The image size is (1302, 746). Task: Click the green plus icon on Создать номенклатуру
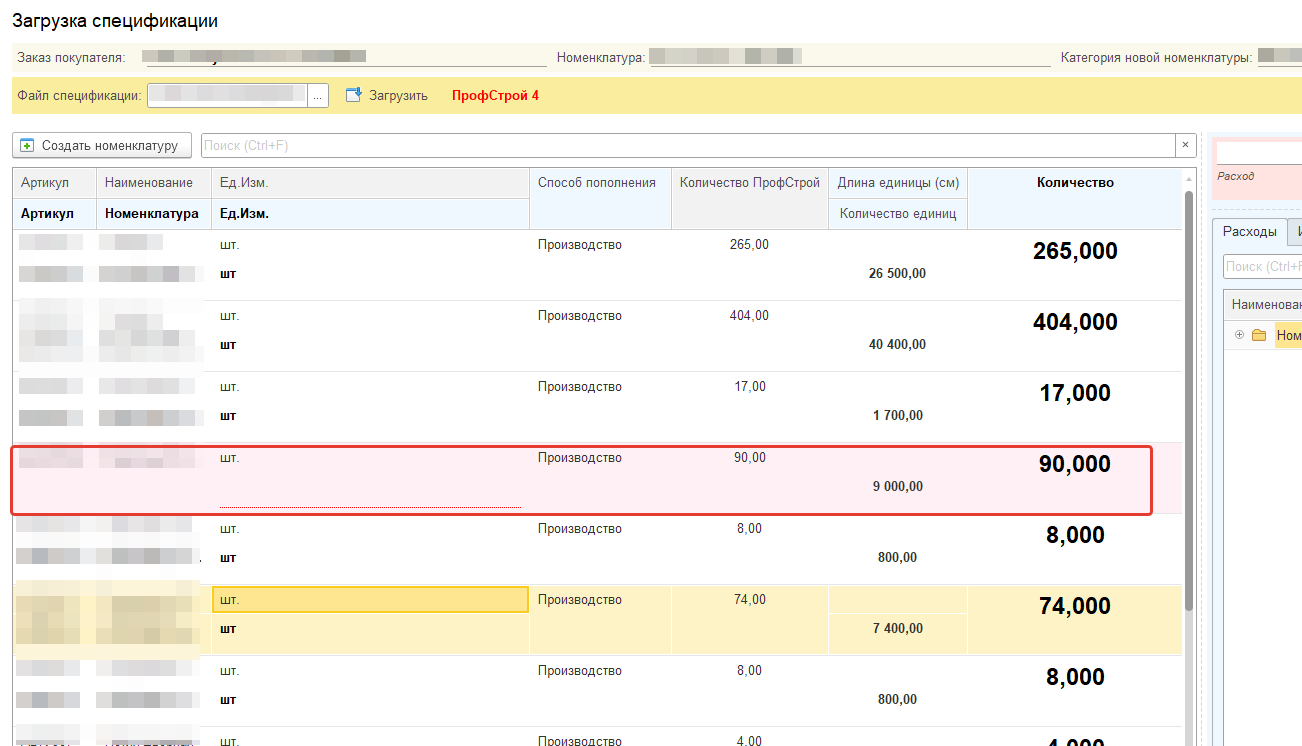pyautogui.click(x=27, y=145)
